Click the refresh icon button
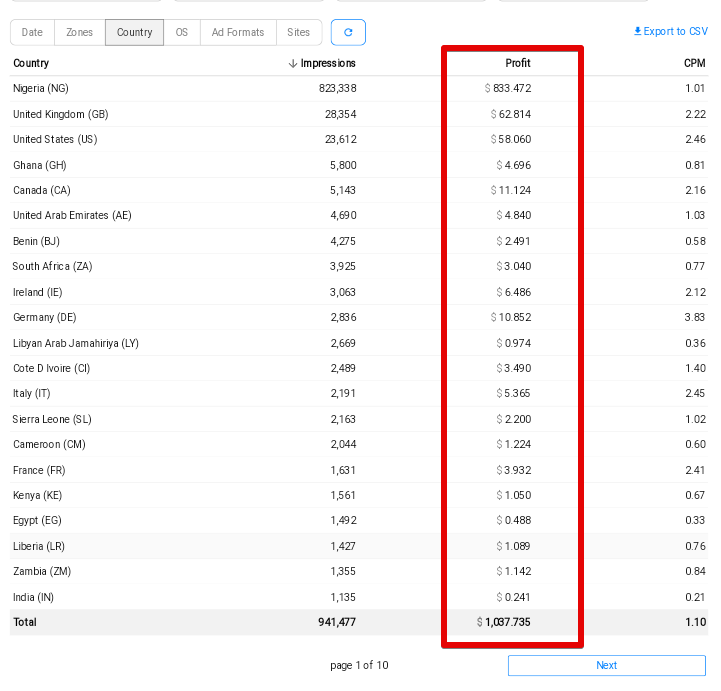This screenshot has width=721, height=691. click(x=348, y=32)
